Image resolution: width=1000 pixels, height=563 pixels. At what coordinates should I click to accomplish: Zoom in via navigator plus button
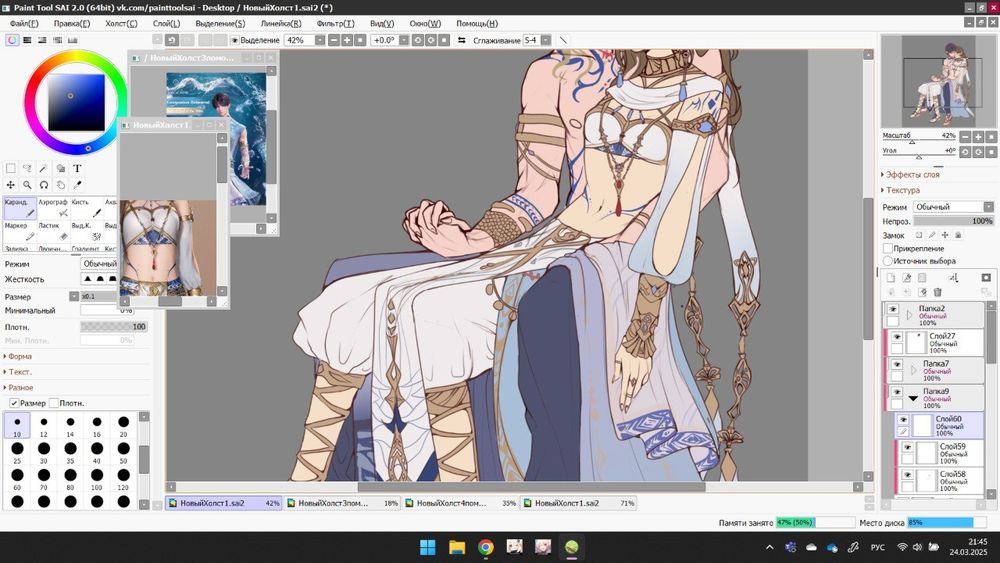pyautogui.click(x=978, y=137)
